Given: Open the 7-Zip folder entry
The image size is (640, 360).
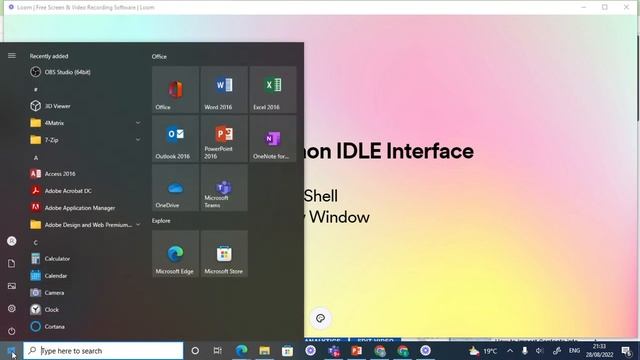Looking at the screenshot, I should click(x=85, y=140).
